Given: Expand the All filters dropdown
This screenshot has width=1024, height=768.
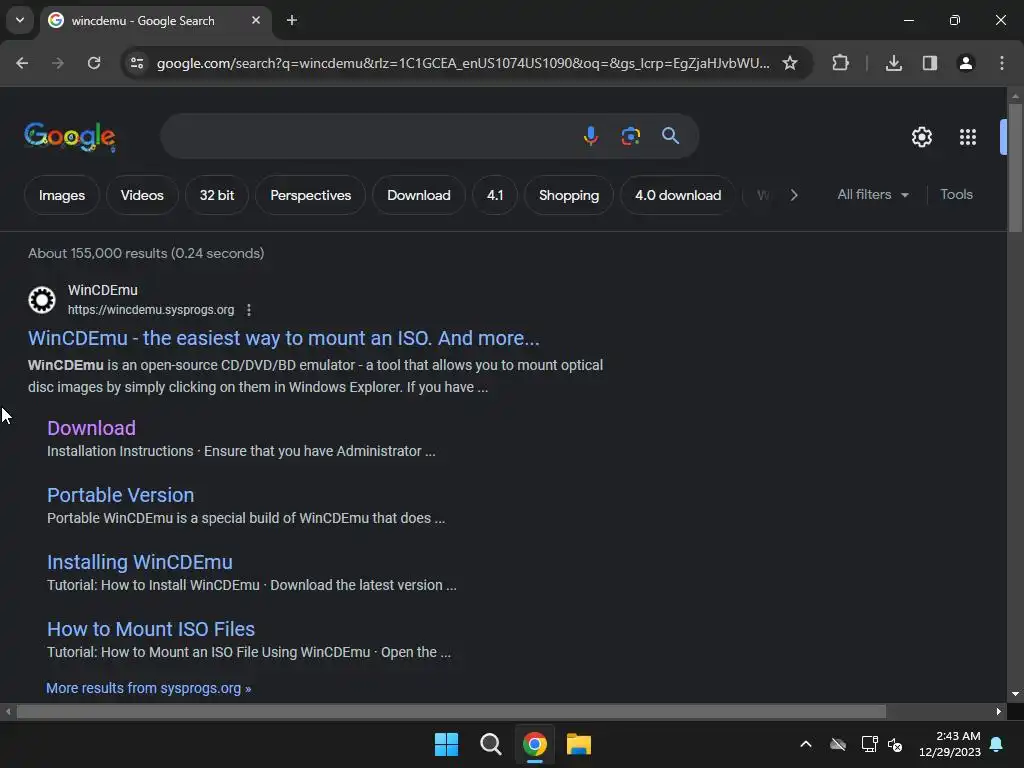Looking at the screenshot, I should (872, 195).
